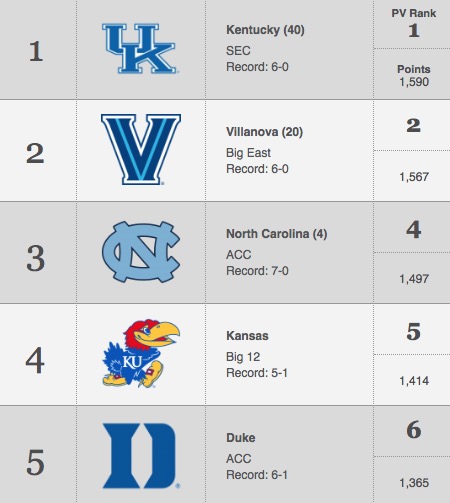The image size is (450, 503).
Task: Click Kentucky's 1,590 points value
Action: 414,82
